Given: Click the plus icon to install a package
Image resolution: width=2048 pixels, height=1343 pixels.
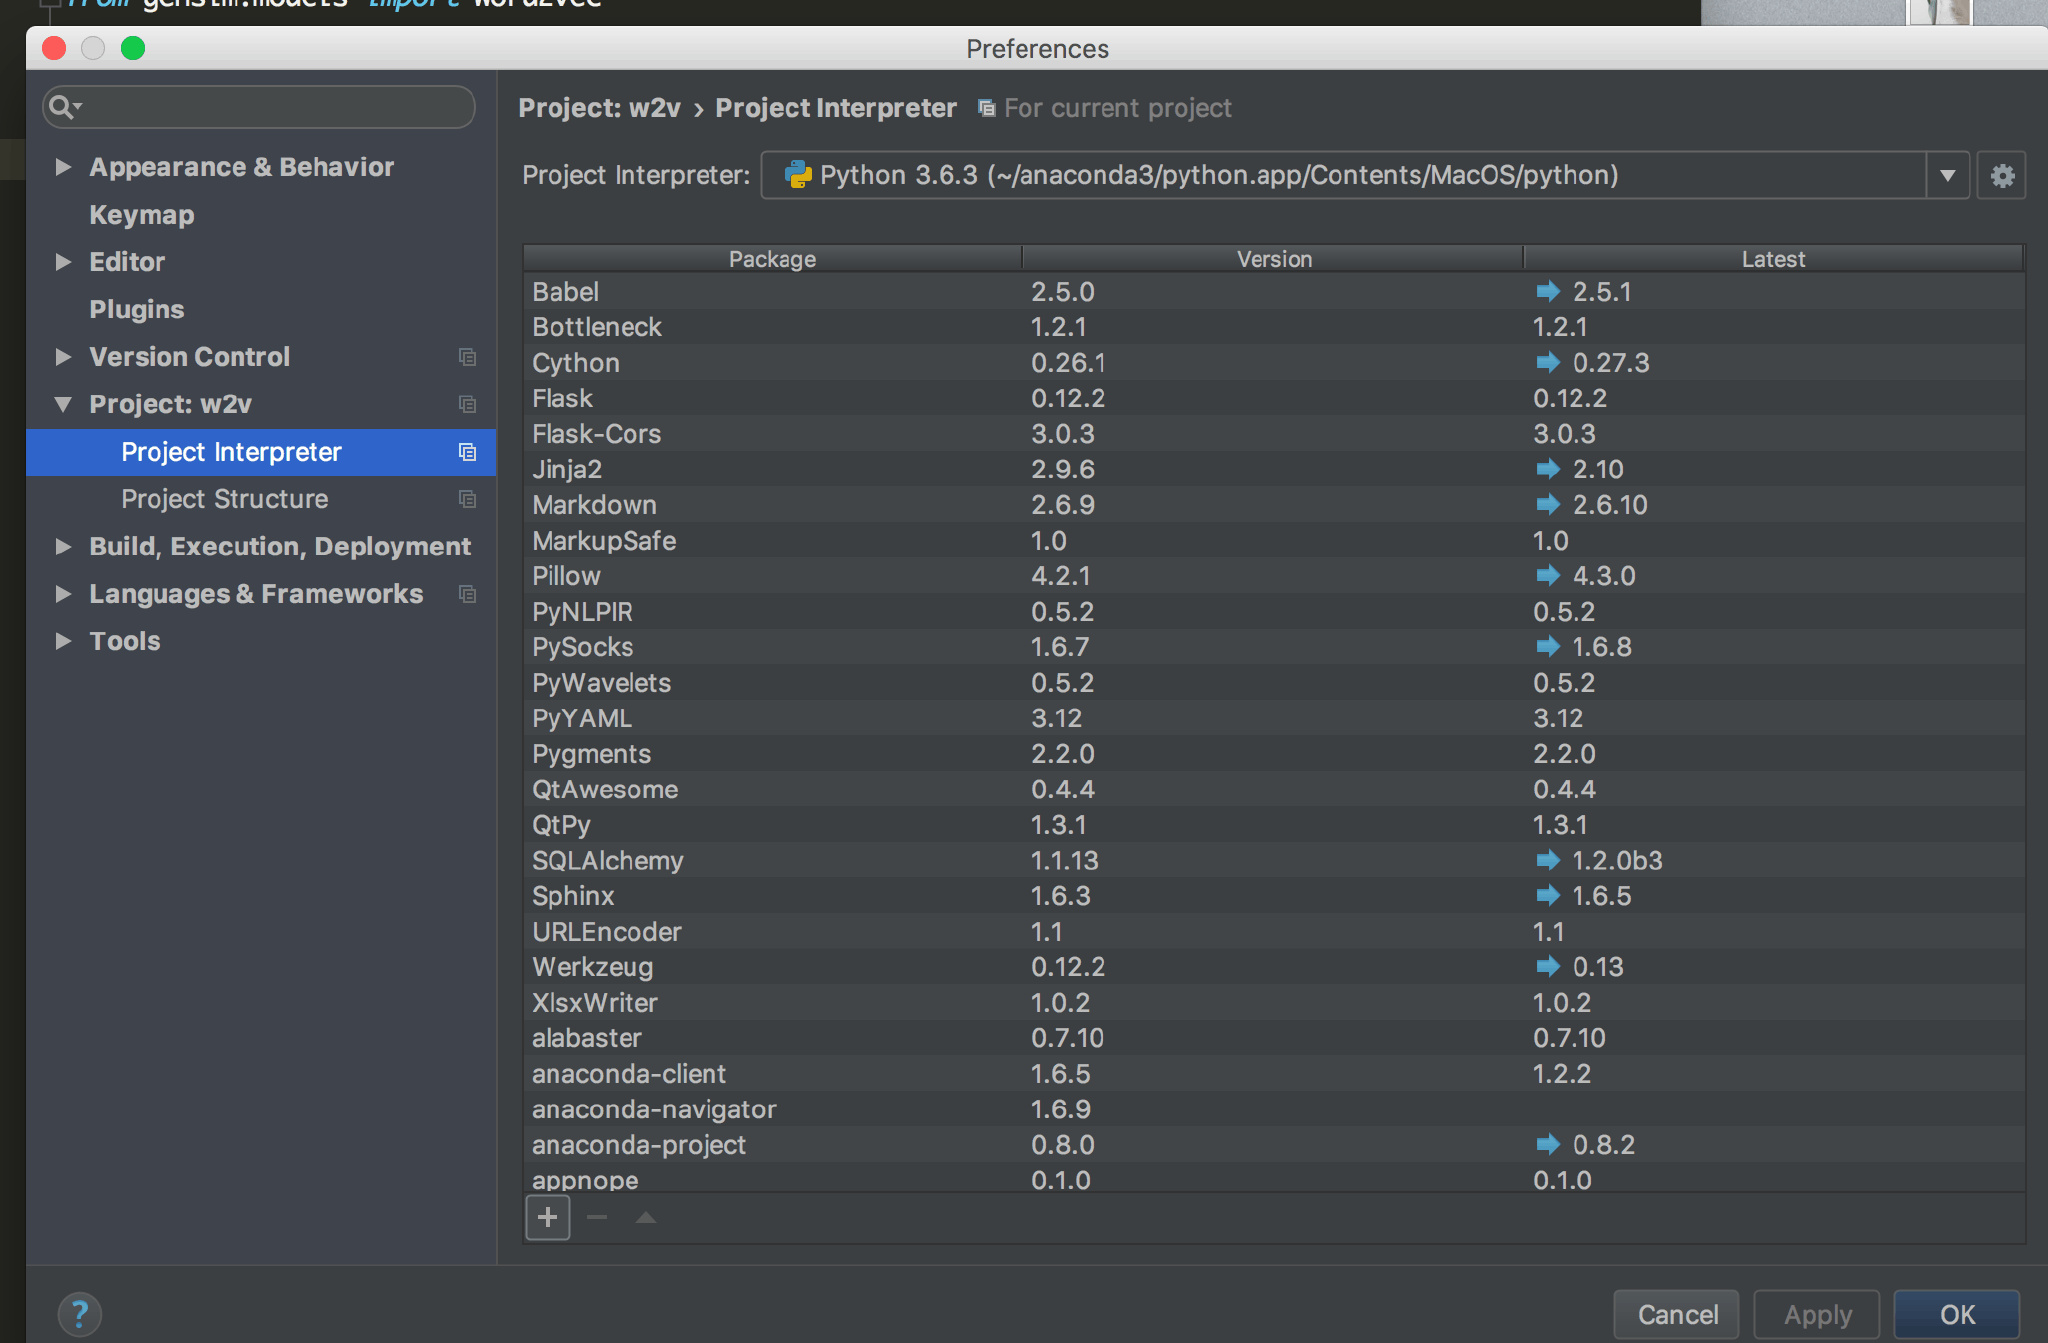Looking at the screenshot, I should point(548,1217).
